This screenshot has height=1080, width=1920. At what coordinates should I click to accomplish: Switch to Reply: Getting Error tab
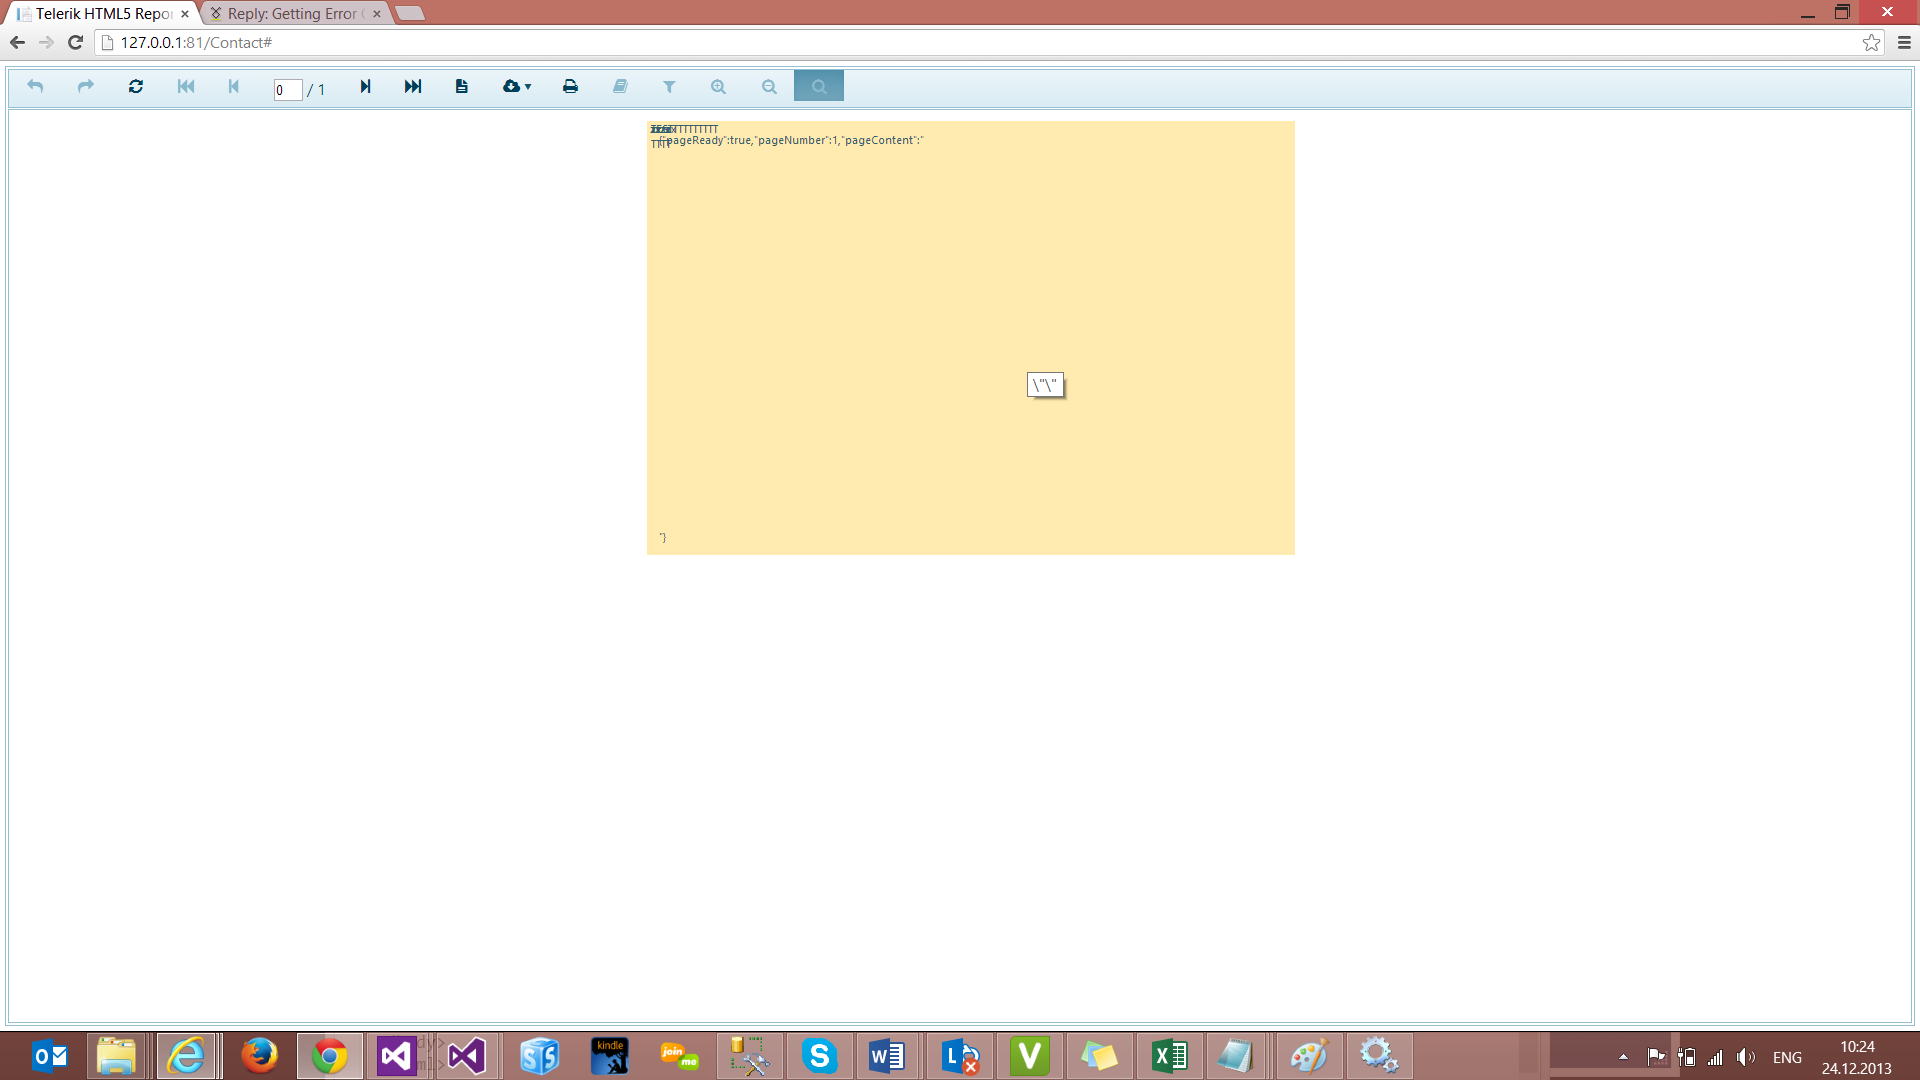[291, 14]
